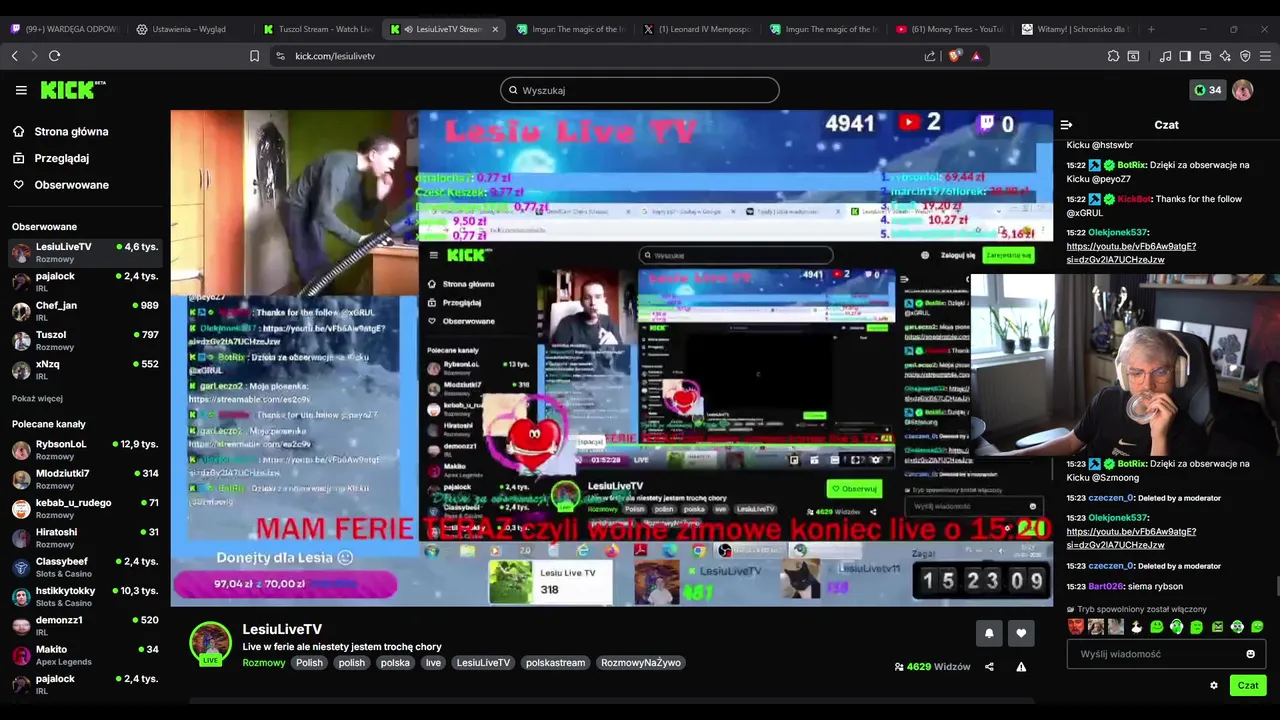This screenshot has width=1280, height=720.
Task: Open recommended channel hstikkytokky
Action: click(x=85, y=596)
